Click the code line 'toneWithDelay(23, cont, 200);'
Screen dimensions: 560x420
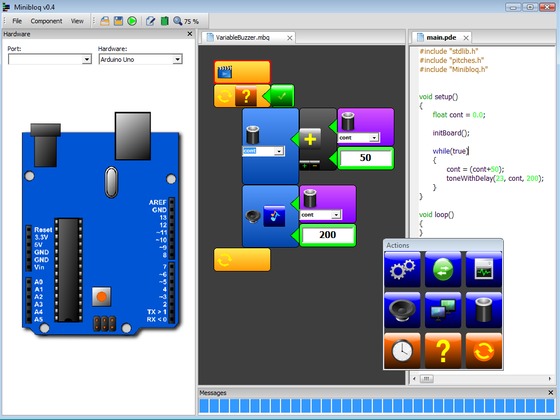click(x=495, y=178)
